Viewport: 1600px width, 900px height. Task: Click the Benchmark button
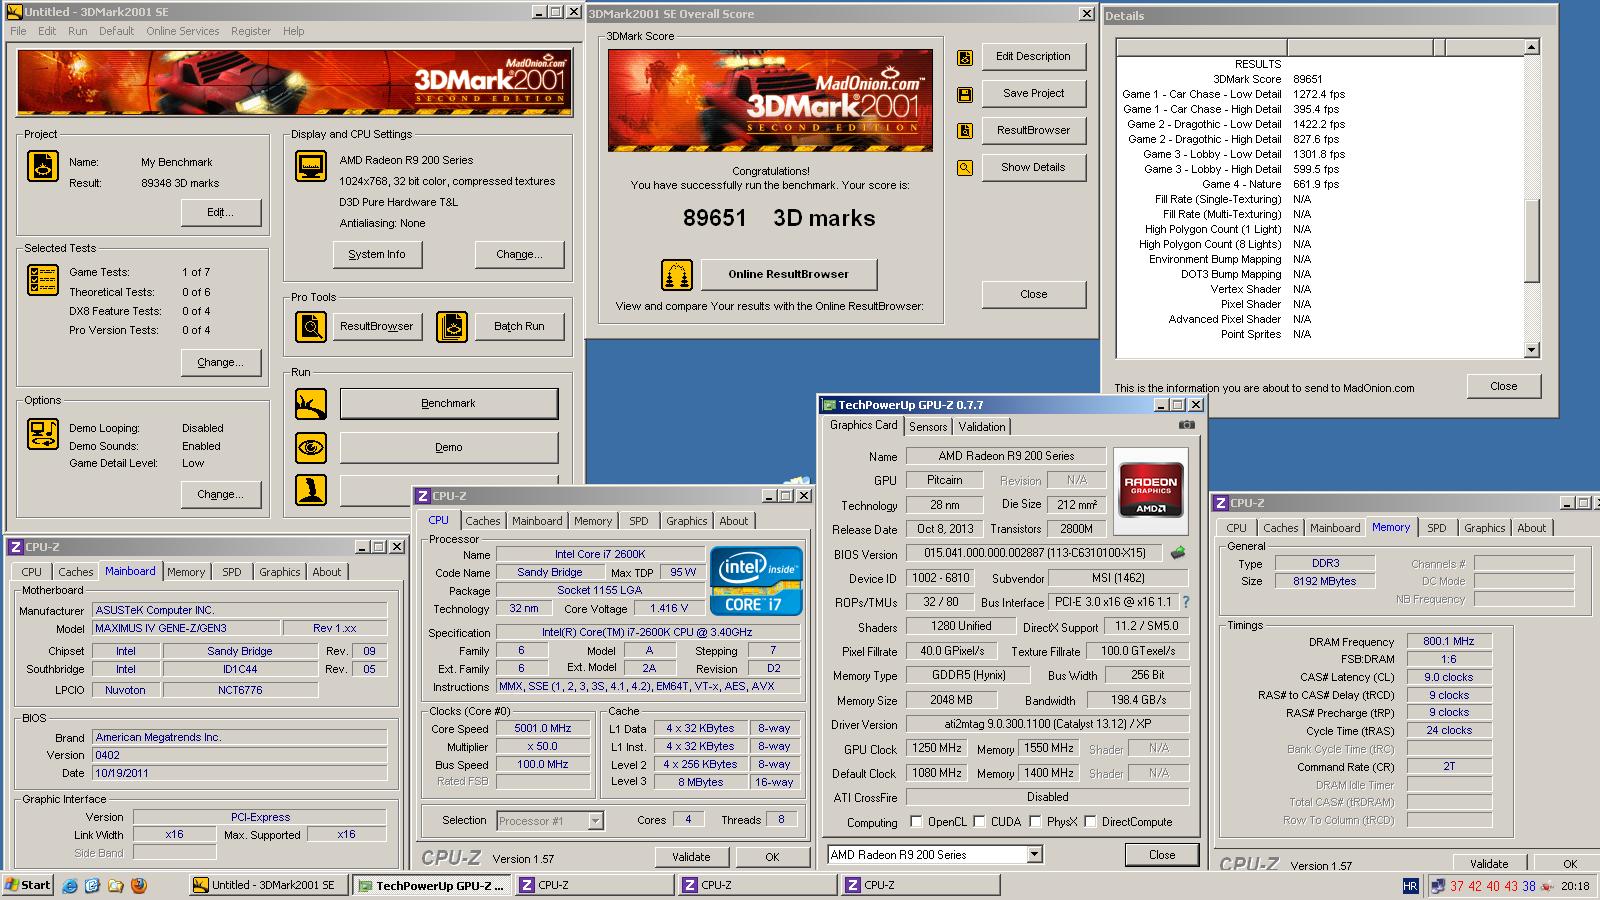click(448, 404)
